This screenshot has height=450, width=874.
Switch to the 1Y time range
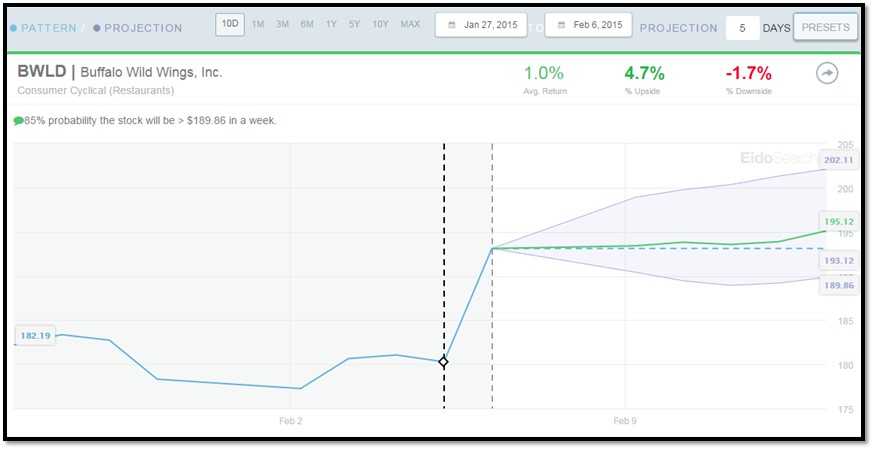(x=331, y=25)
